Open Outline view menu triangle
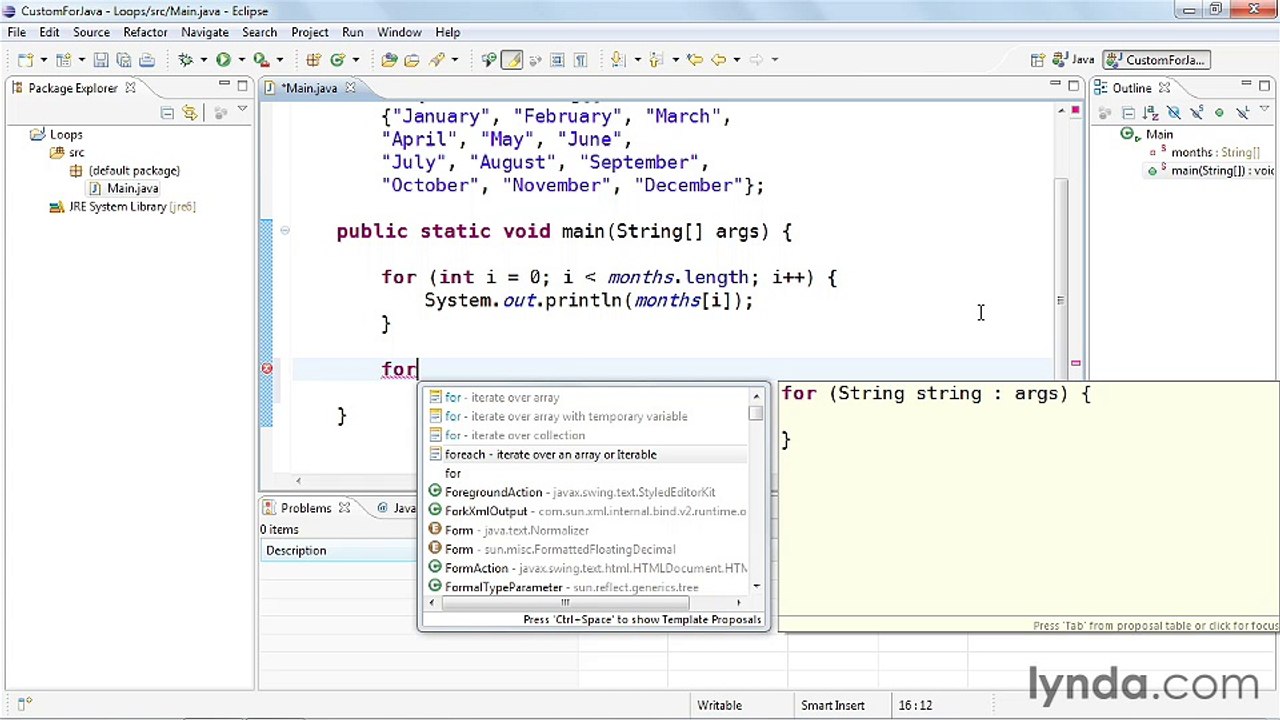Image resolution: width=1280 pixels, height=720 pixels. (1264, 109)
